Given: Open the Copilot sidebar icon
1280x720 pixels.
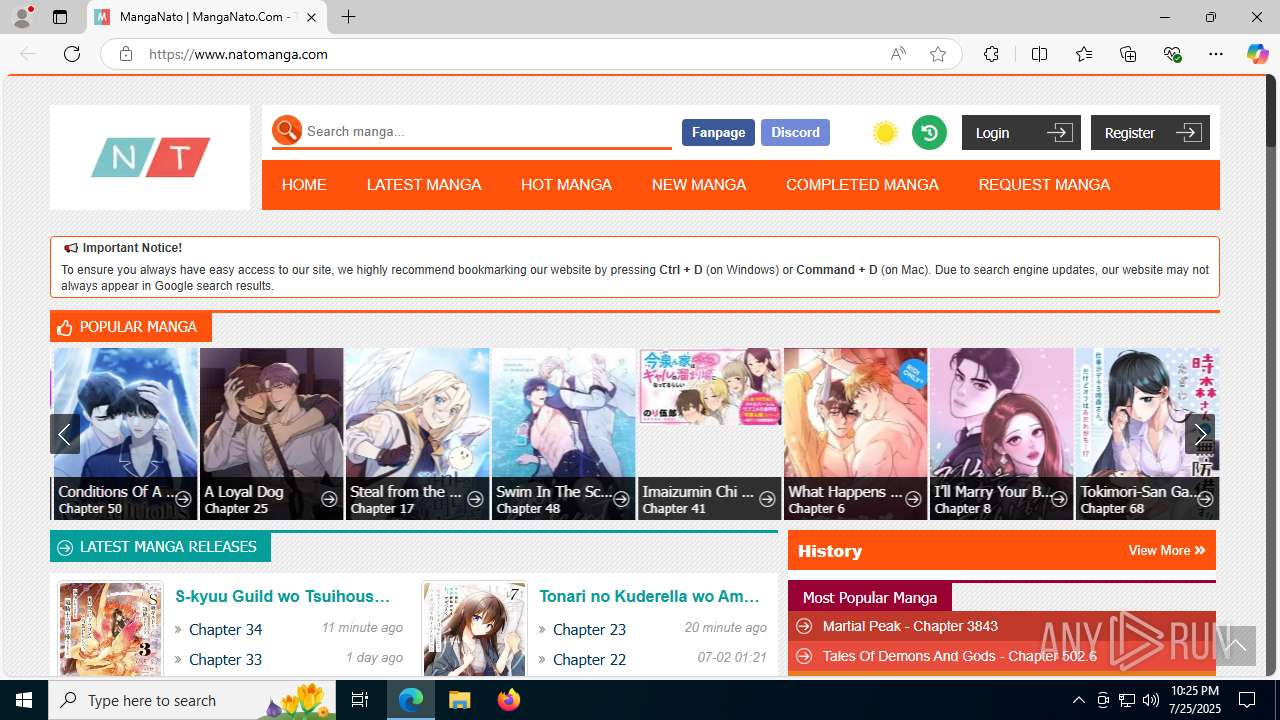Looking at the screenshot, I should (x=1257, y=54).
